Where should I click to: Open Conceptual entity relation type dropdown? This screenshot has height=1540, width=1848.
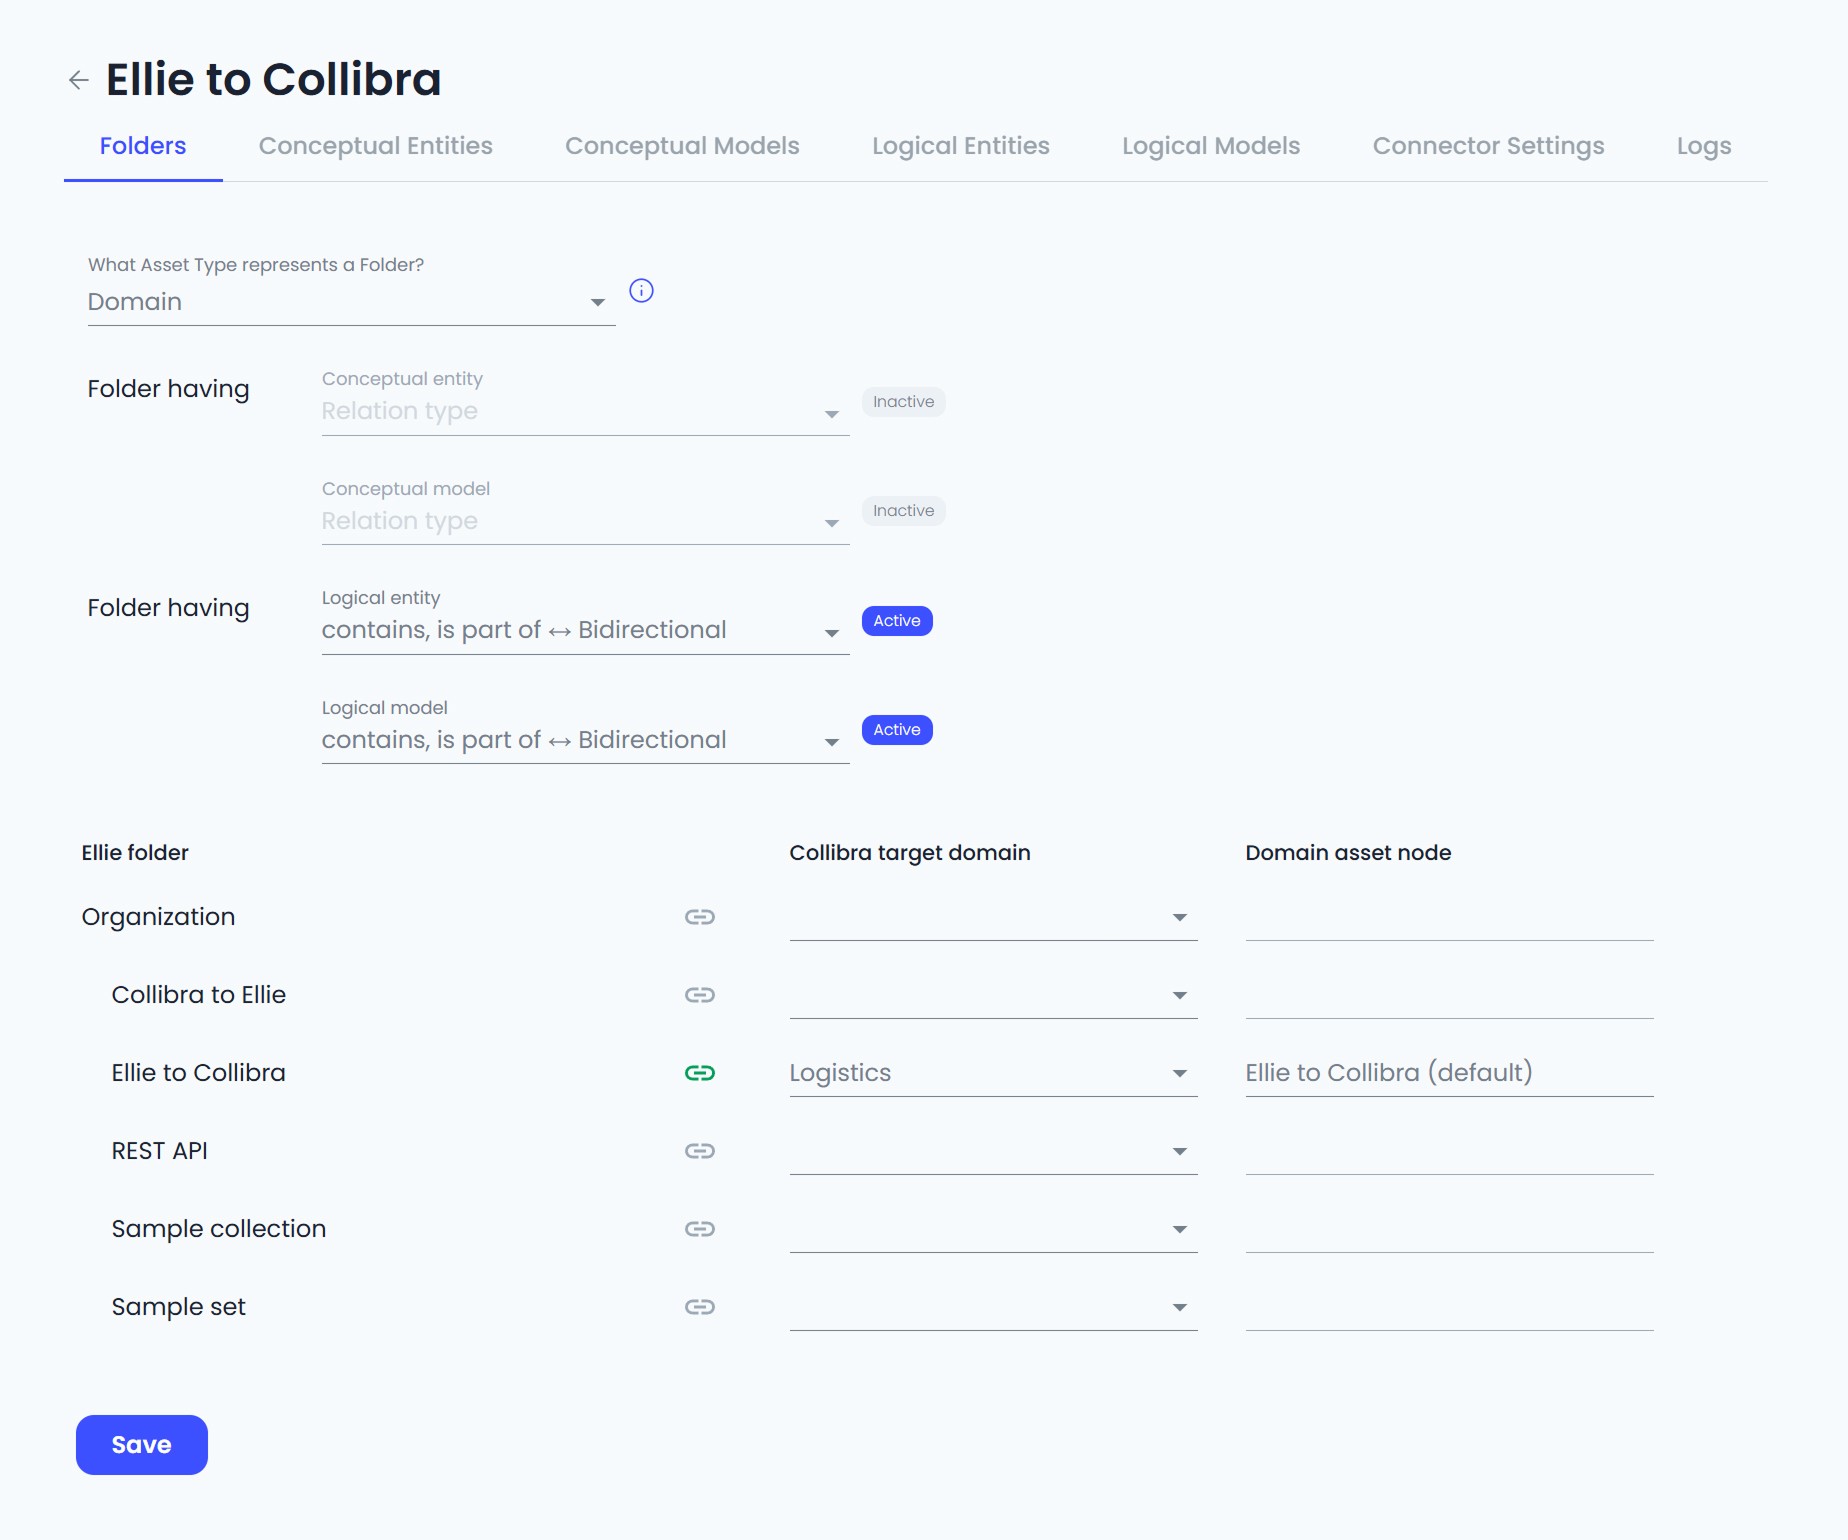point(585,412)
